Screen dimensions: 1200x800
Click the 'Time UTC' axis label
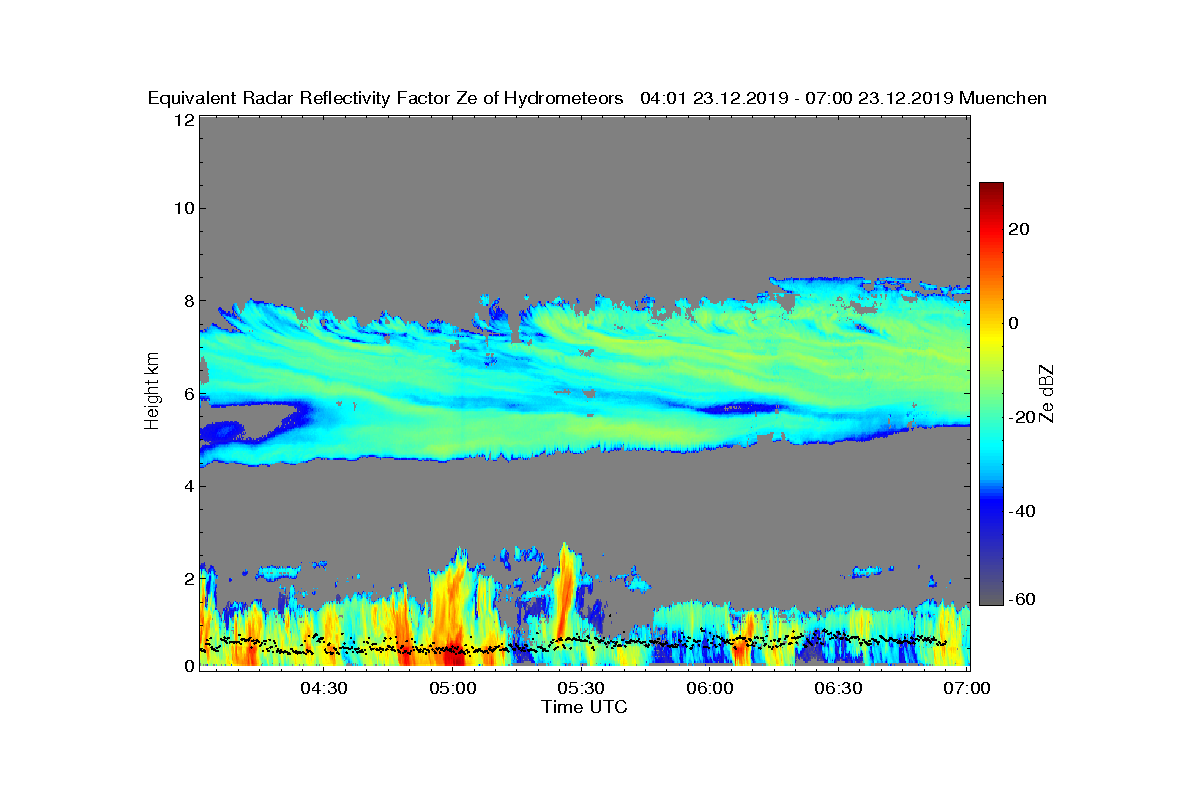pyautogui.click(x=585, y=707)
